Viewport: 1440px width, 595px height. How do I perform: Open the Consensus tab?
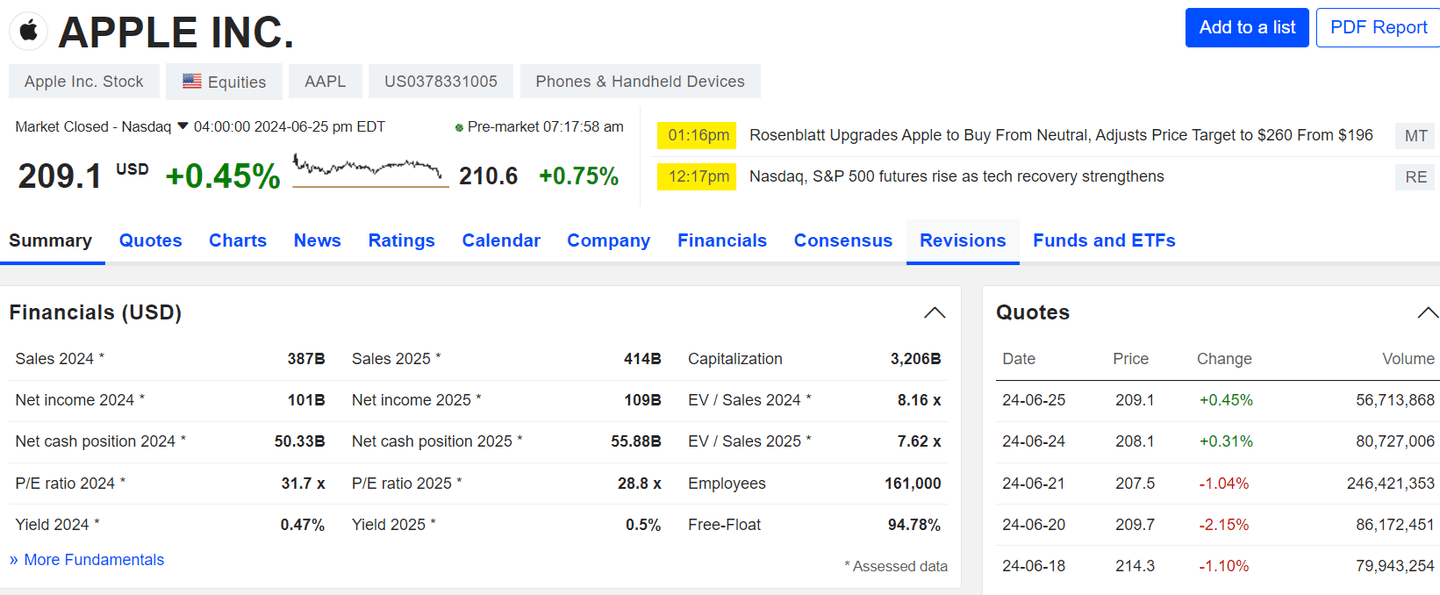pos(842,240)
